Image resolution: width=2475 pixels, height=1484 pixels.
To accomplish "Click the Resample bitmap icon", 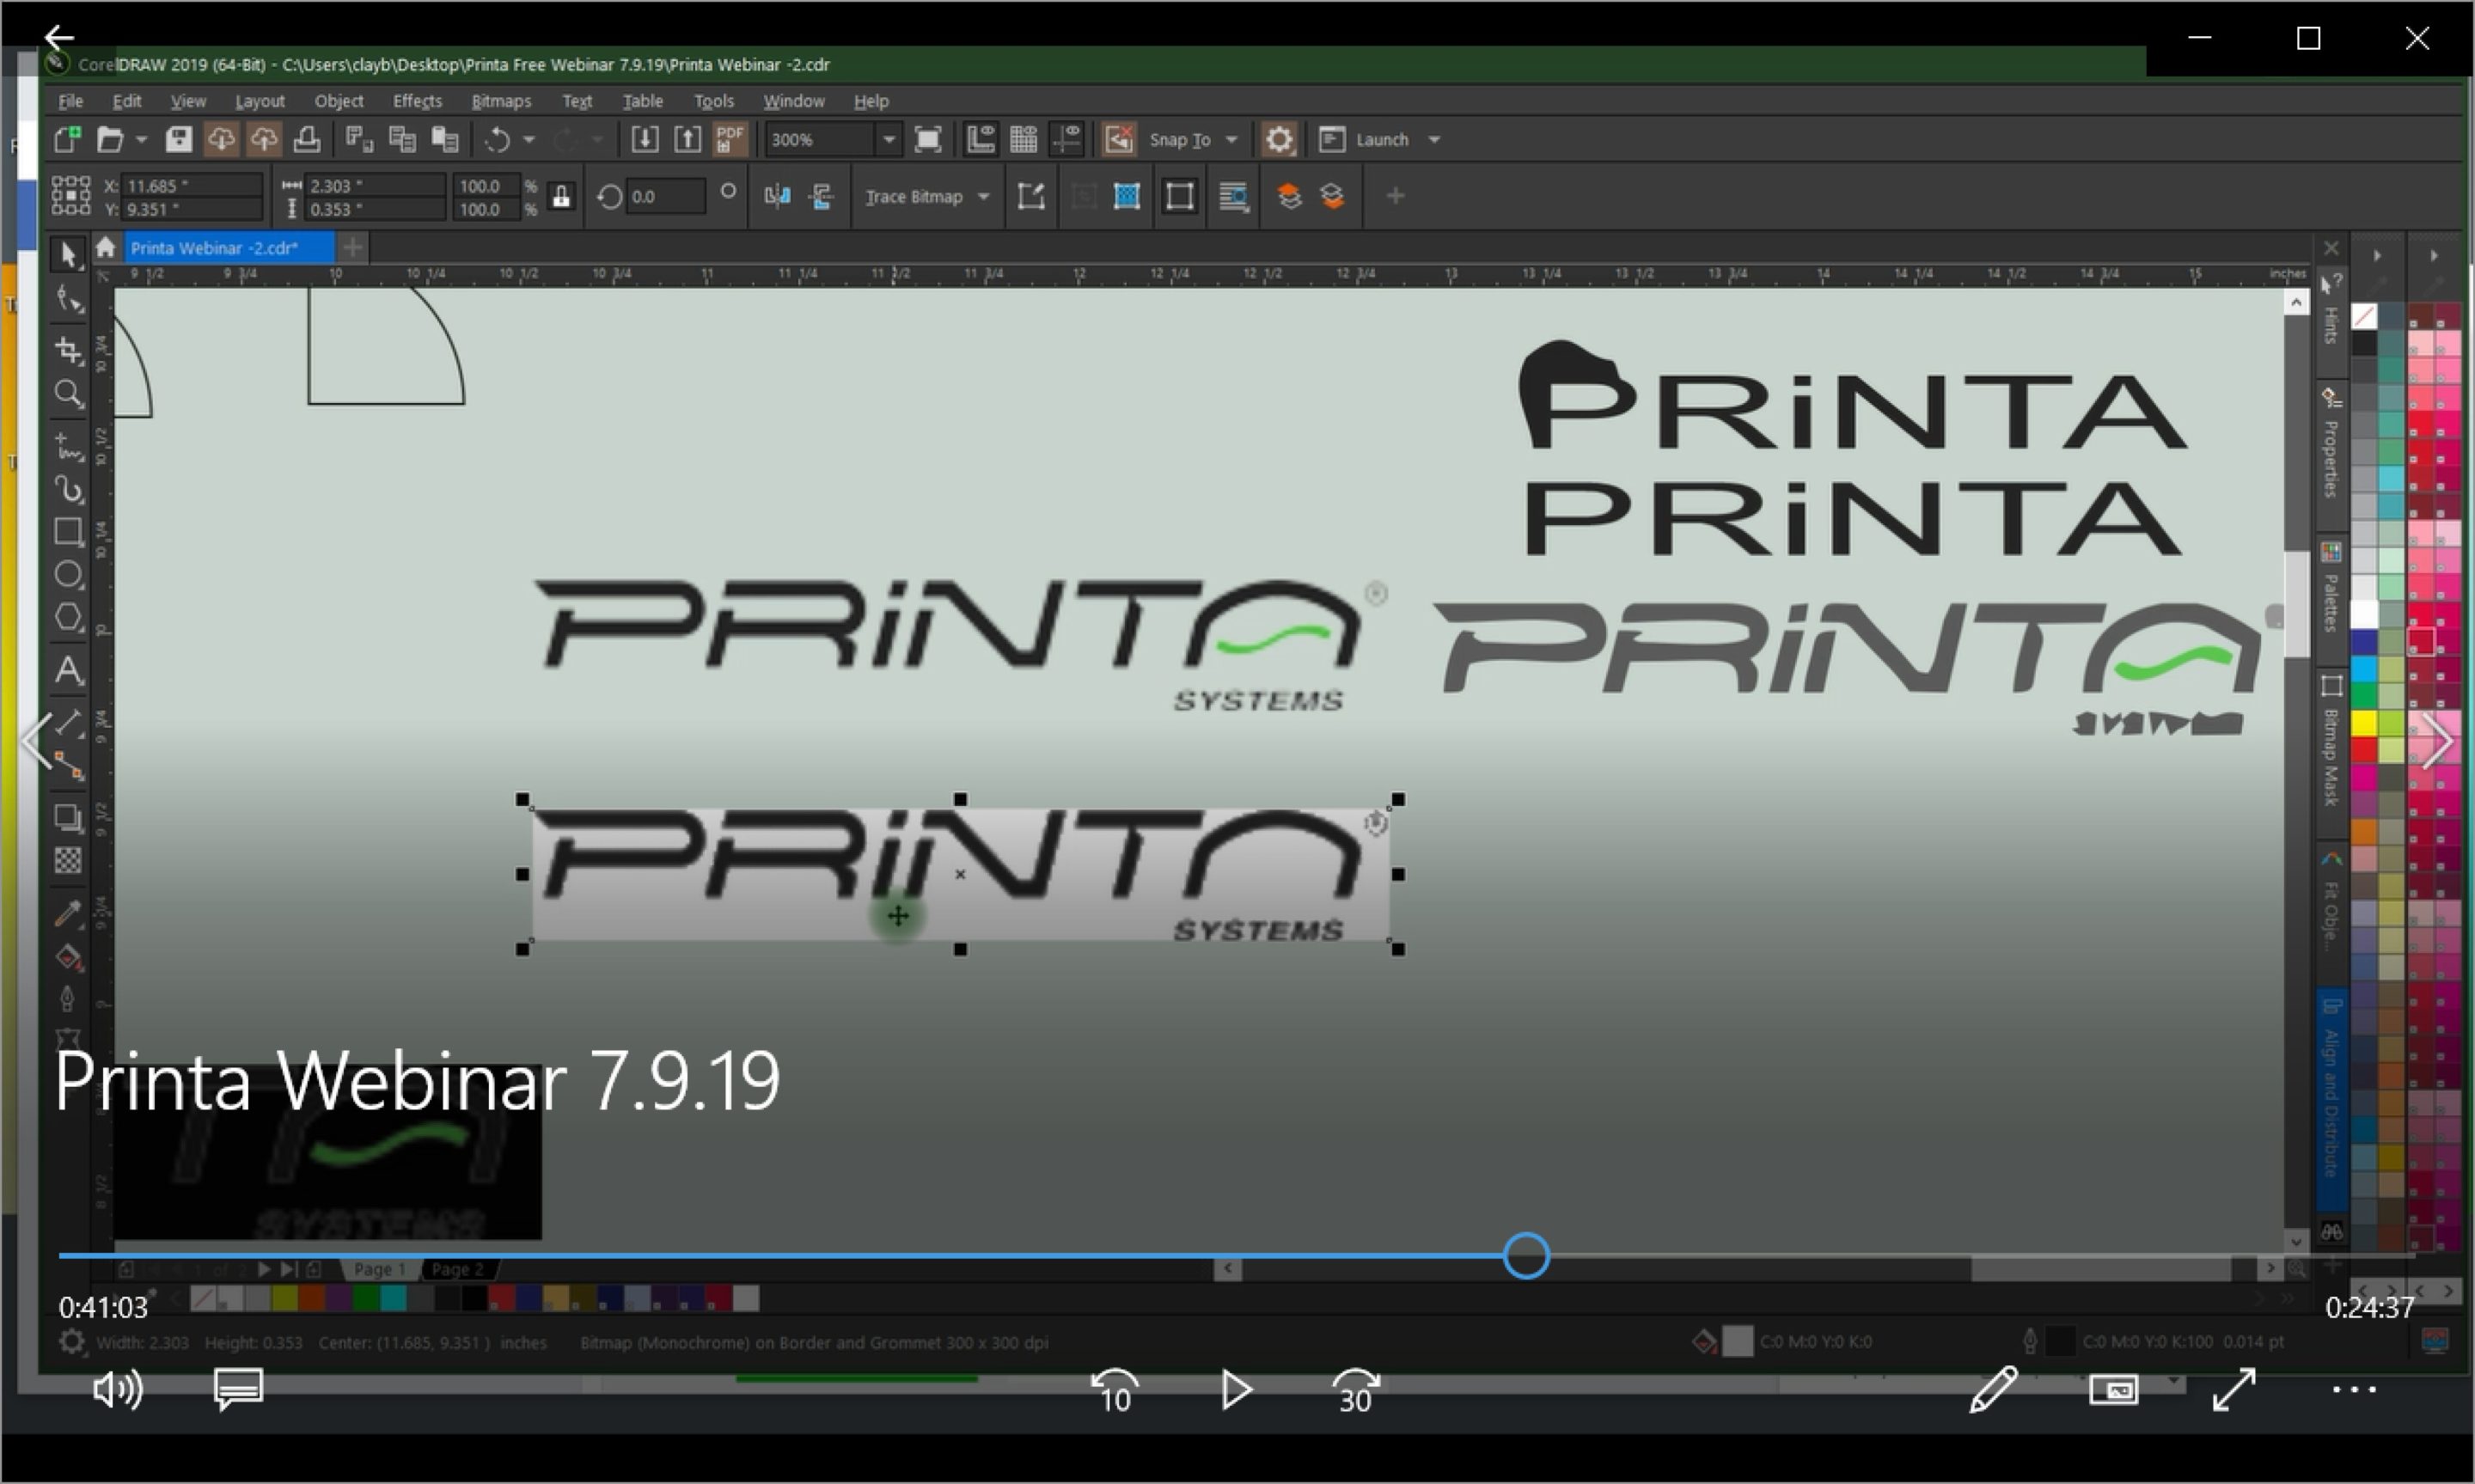I will coord(1126,196).
